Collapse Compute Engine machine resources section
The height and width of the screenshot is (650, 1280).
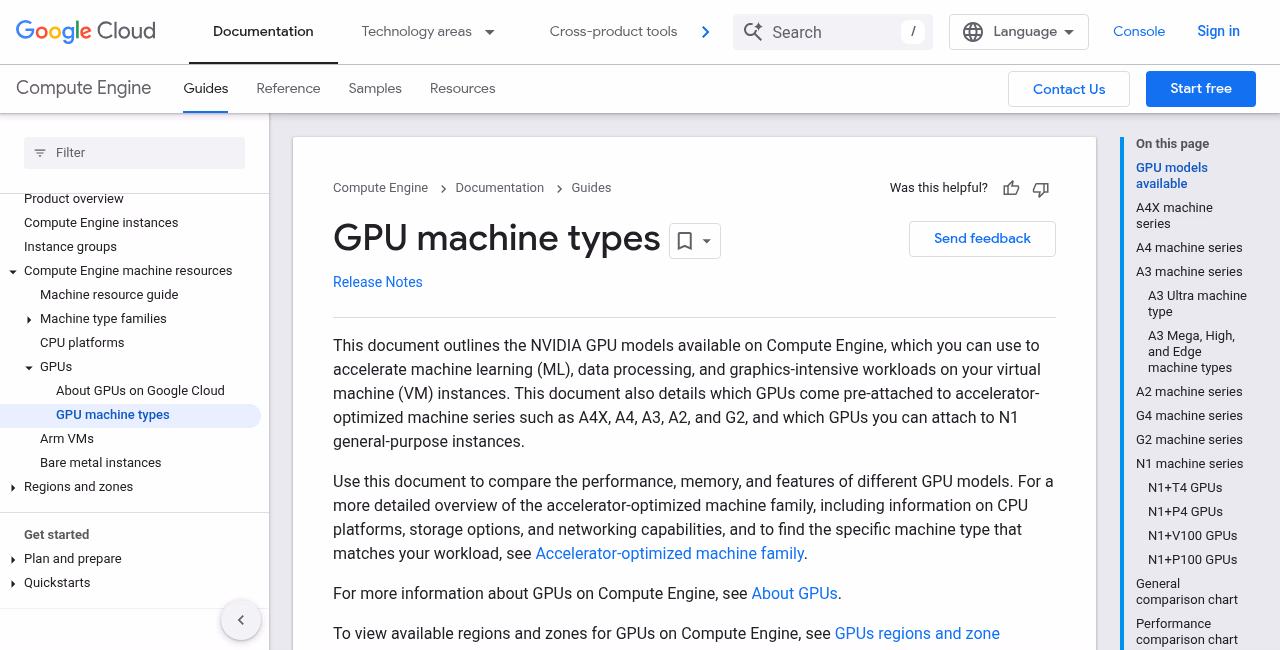[x=13, y=272]
